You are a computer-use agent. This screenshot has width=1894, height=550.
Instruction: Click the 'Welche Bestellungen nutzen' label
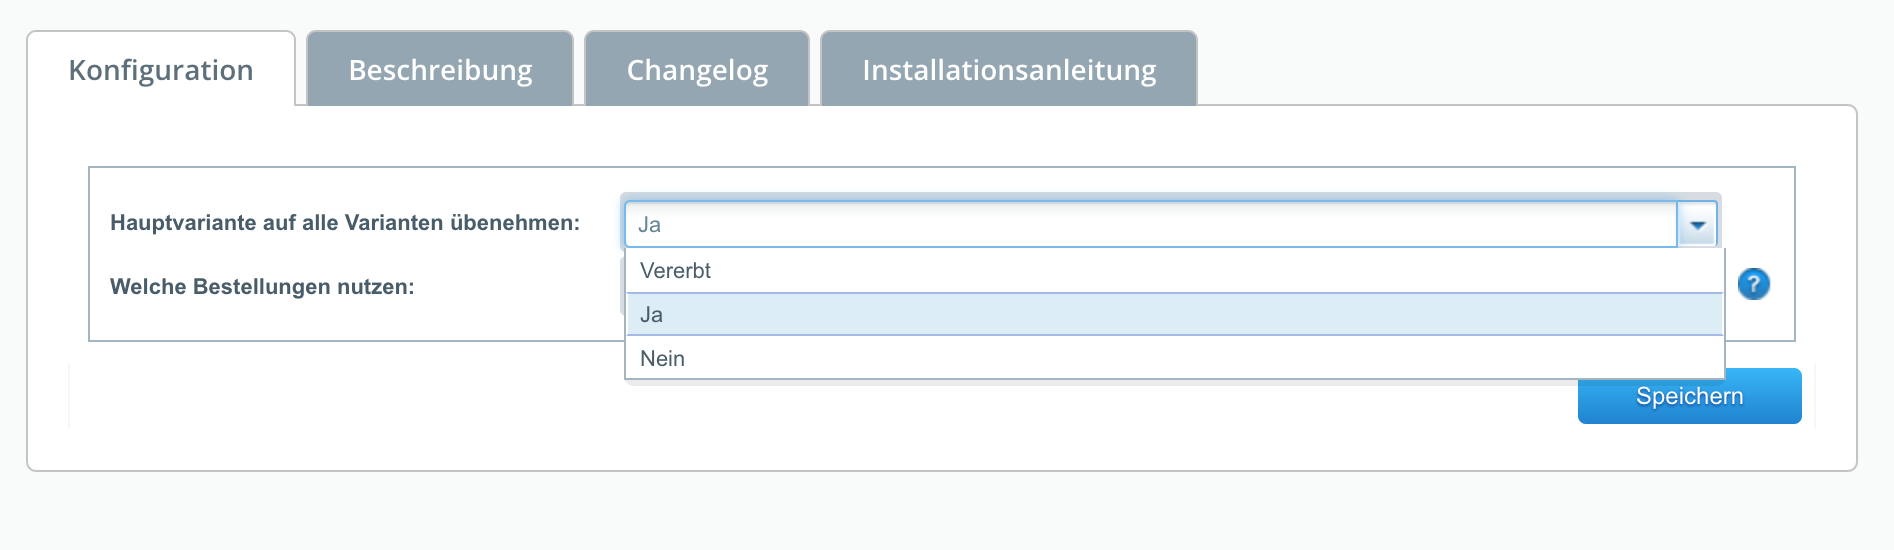(262, 287)
